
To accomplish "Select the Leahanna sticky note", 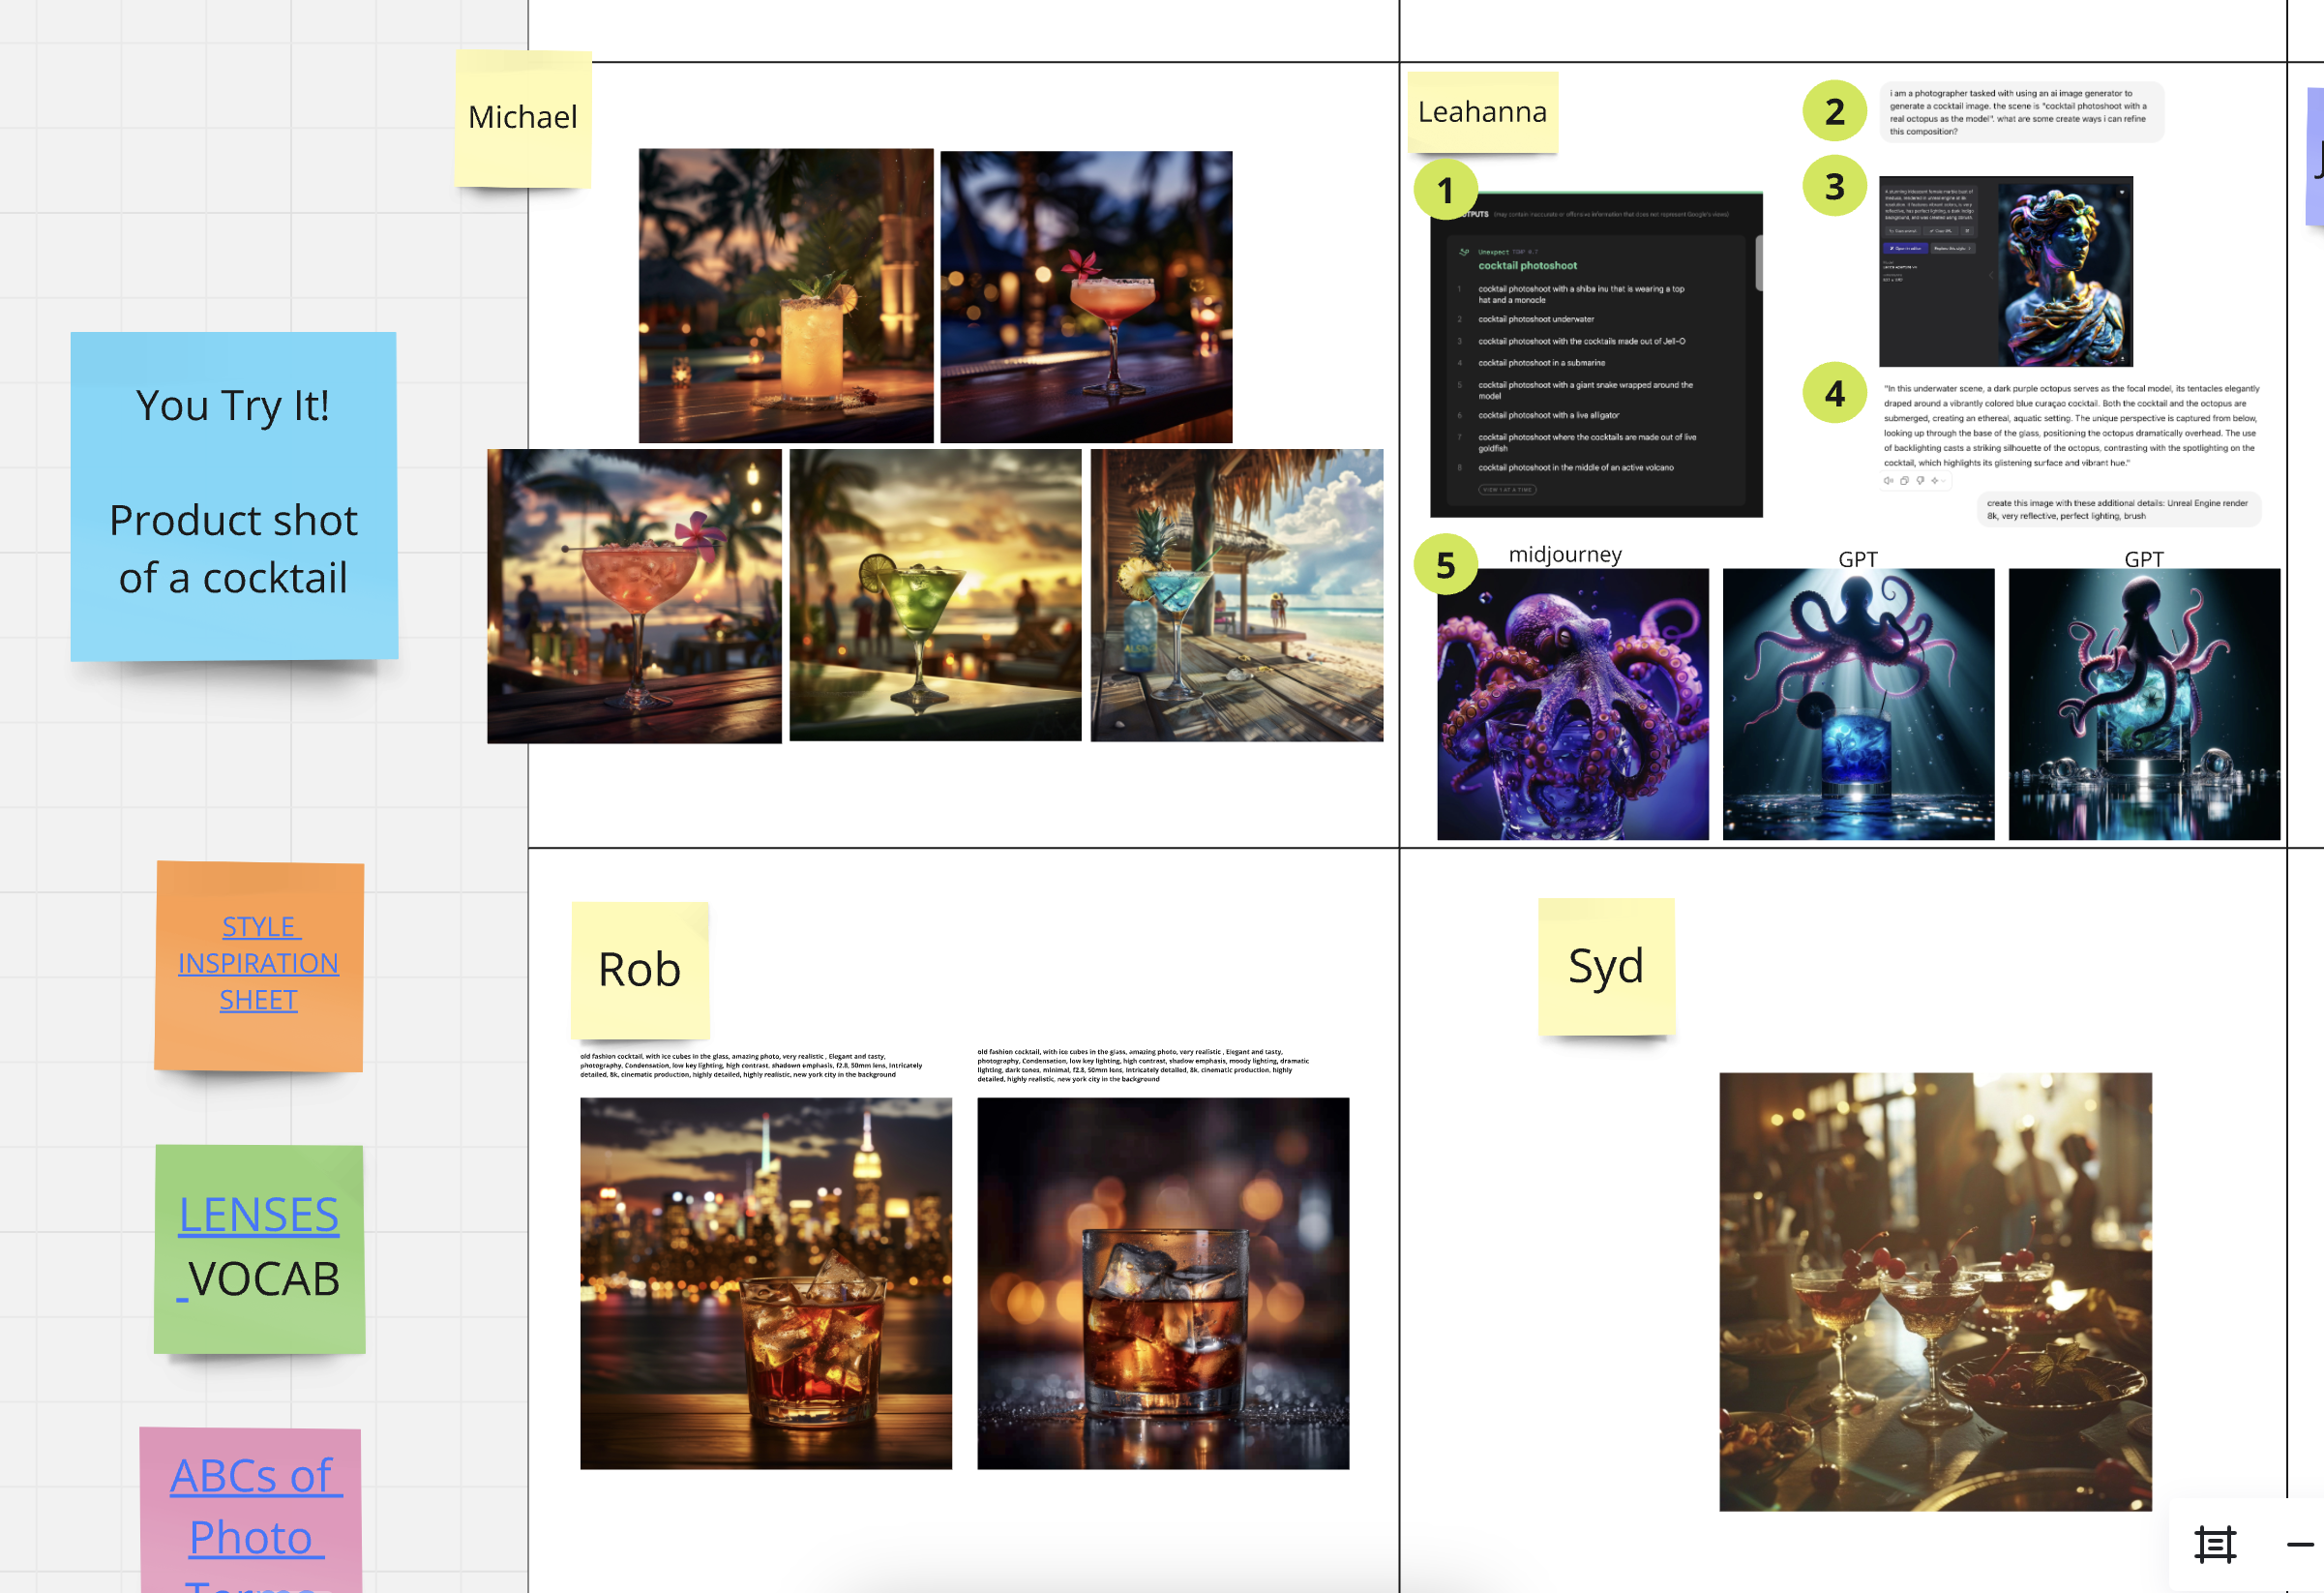I will point(1482,112).
